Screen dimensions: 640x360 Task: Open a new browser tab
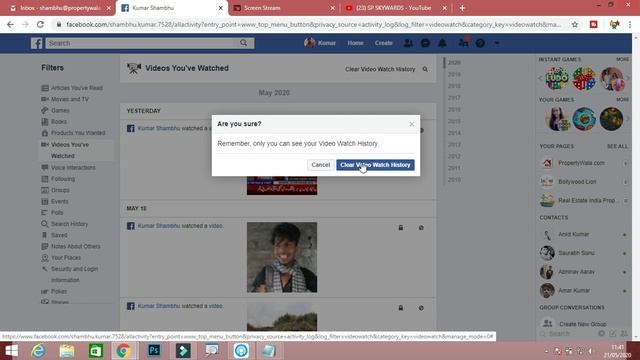pyautogui.click(x=462, y=8)
